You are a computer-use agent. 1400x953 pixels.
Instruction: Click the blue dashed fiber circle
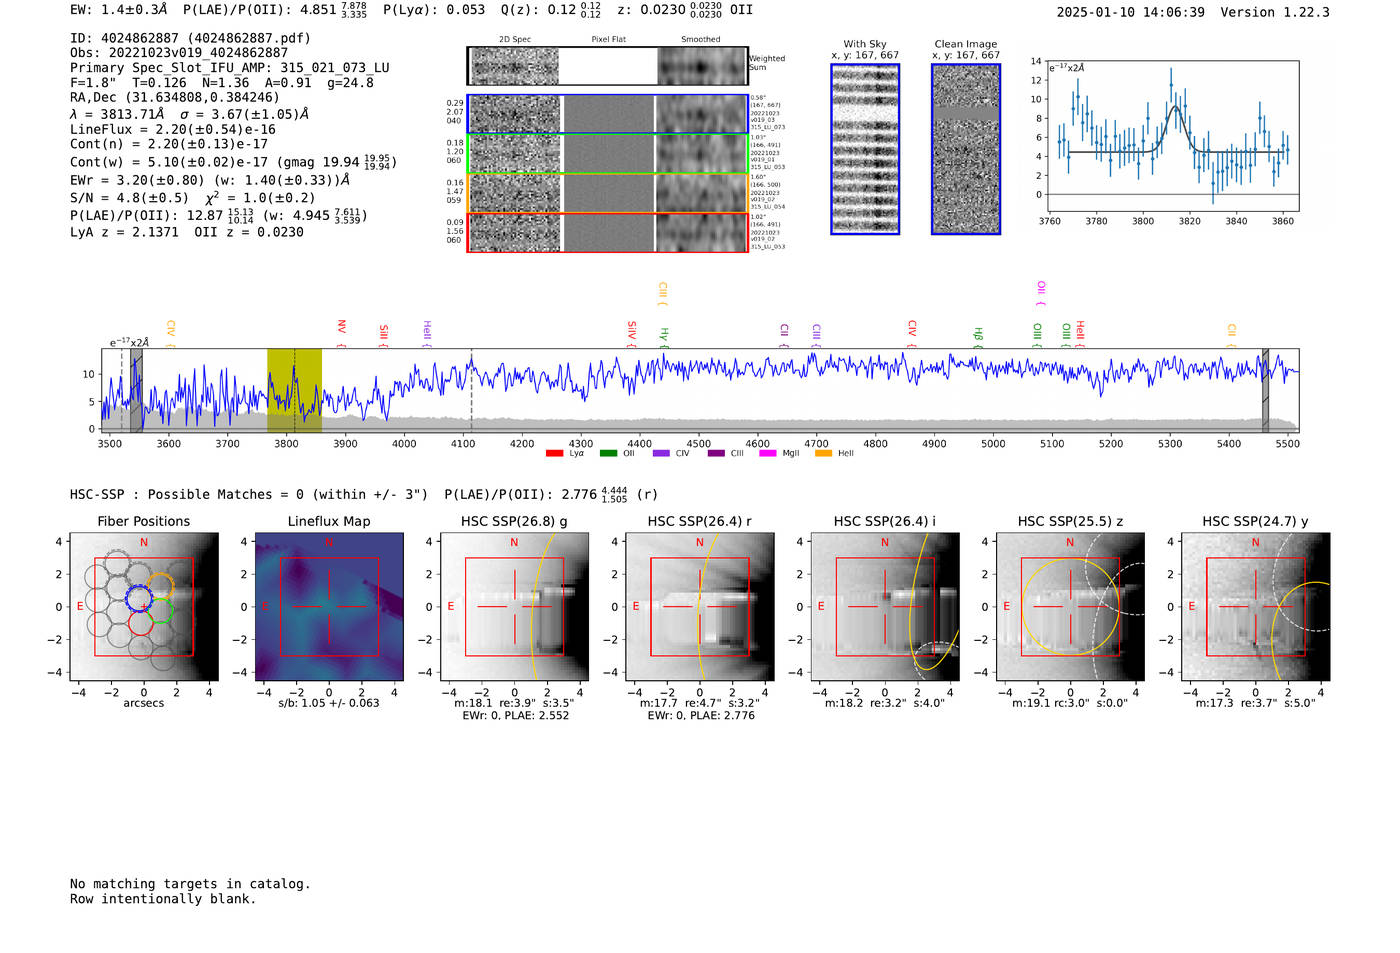click(x=139, y=598)
